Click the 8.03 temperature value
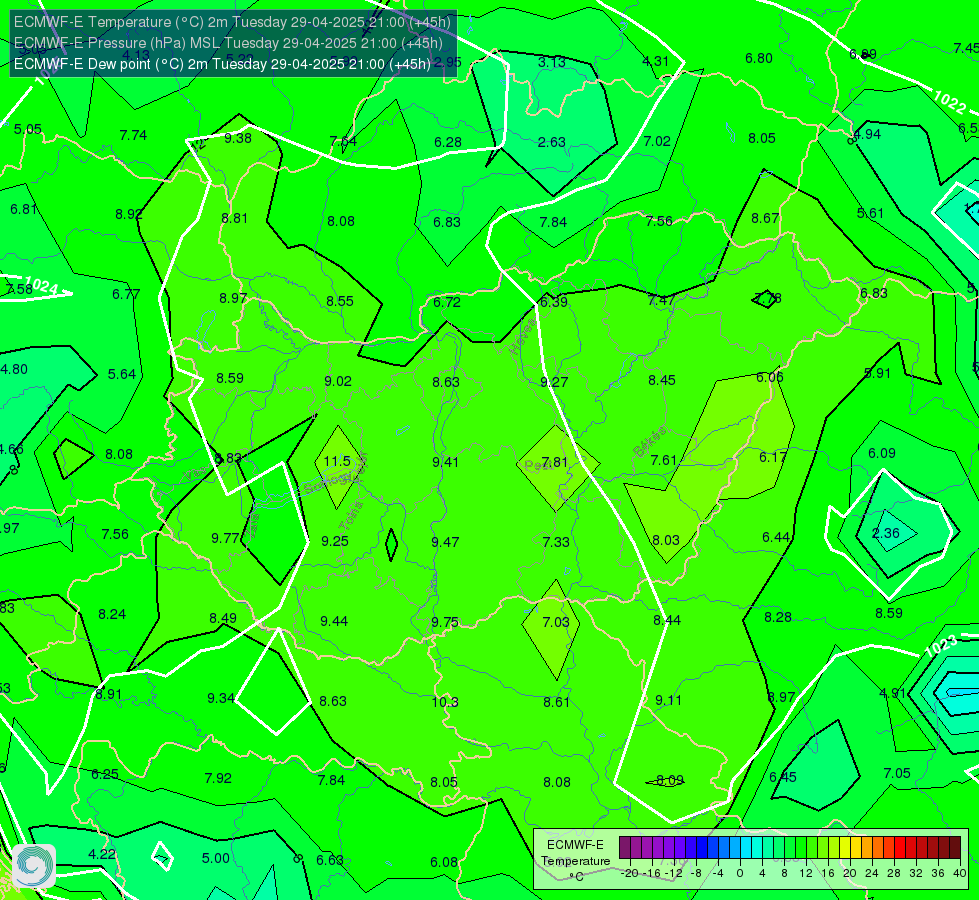Viewport: 979px width, 900px height. click(666, 540)
